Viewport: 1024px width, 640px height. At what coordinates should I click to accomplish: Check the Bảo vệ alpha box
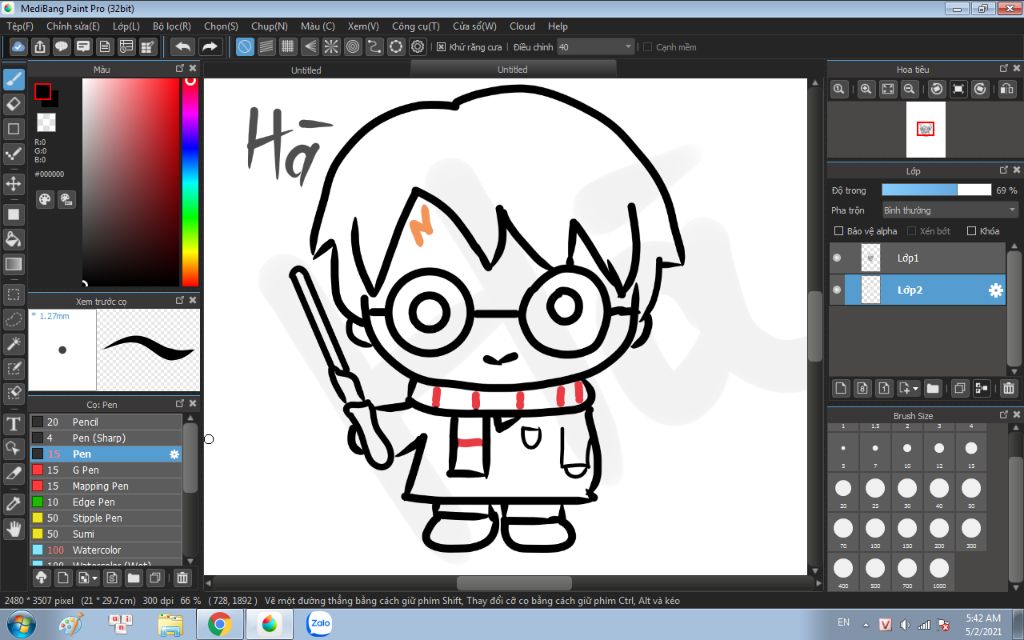(x=839, y=231)
